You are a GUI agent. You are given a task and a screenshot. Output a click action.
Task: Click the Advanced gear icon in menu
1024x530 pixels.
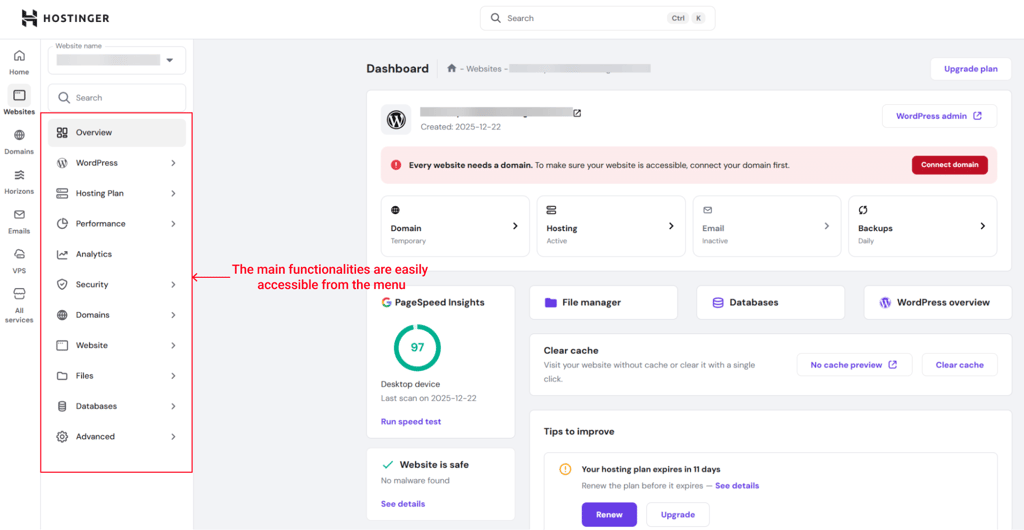[62, 437]
